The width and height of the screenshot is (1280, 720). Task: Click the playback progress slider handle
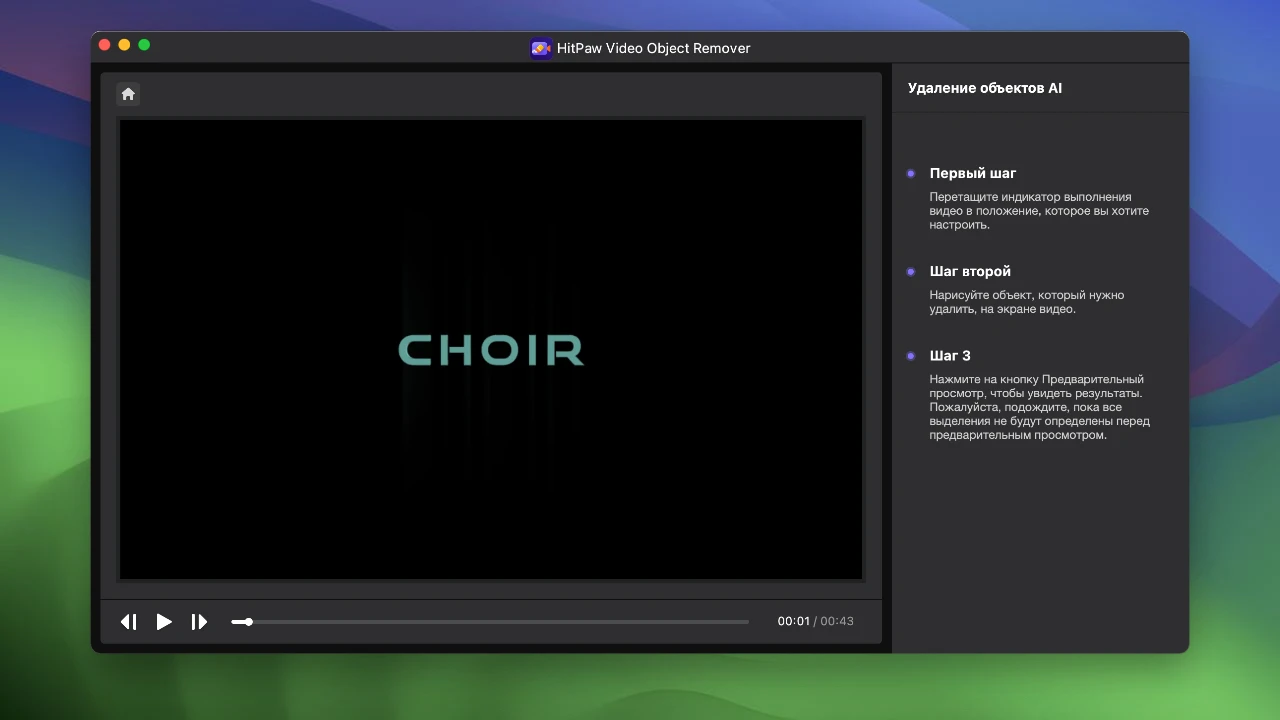pyautogui.click(x=248, y=622)
